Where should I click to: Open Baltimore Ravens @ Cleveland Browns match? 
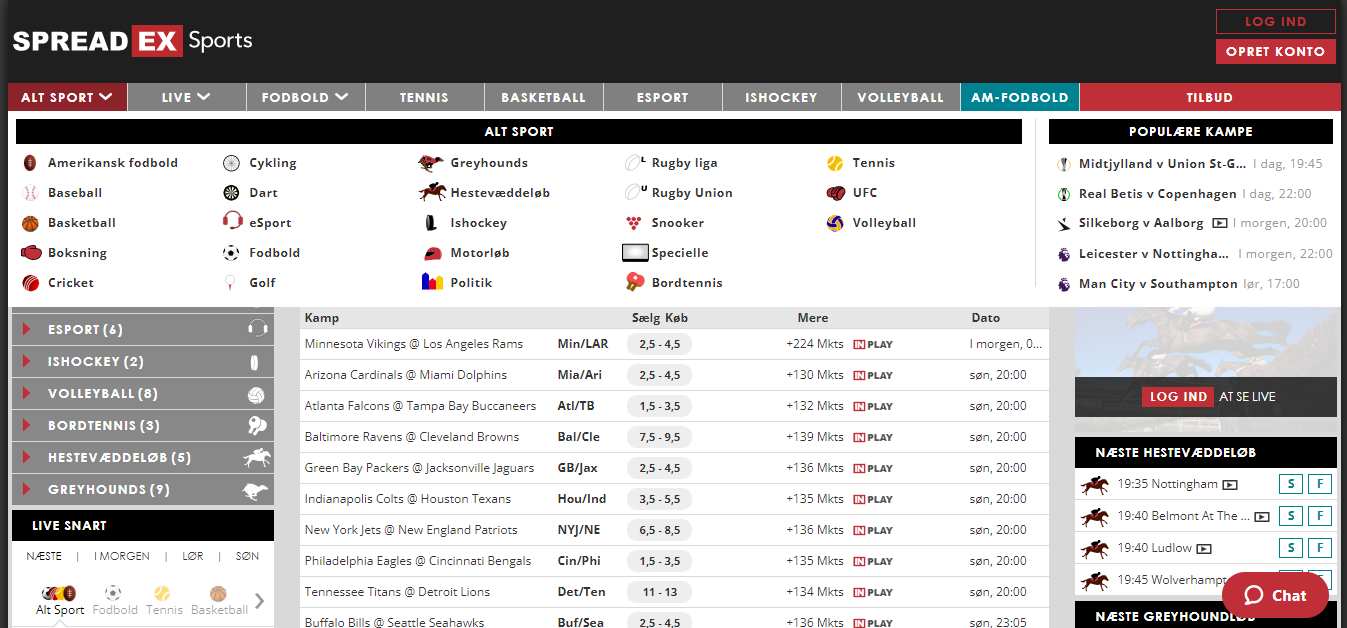coord(412,437)
